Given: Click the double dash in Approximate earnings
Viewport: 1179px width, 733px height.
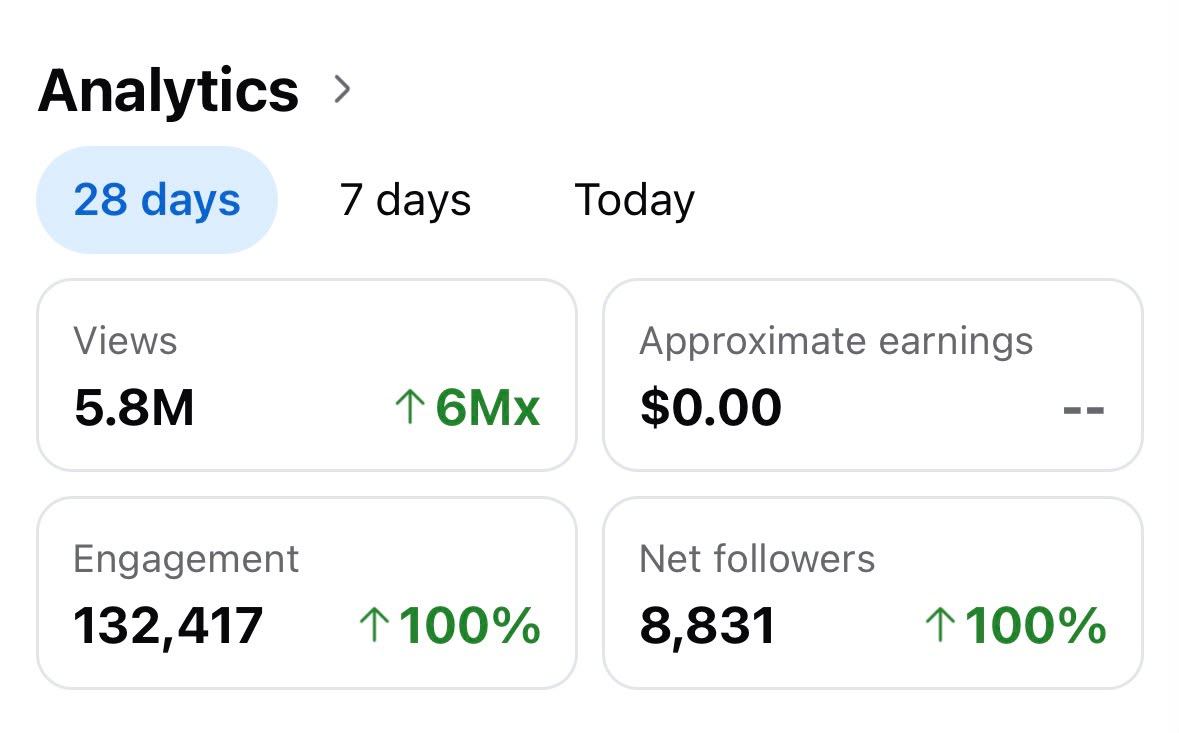Looking at the screenshot, I should pyautogui.click(x=1084, y=410).
